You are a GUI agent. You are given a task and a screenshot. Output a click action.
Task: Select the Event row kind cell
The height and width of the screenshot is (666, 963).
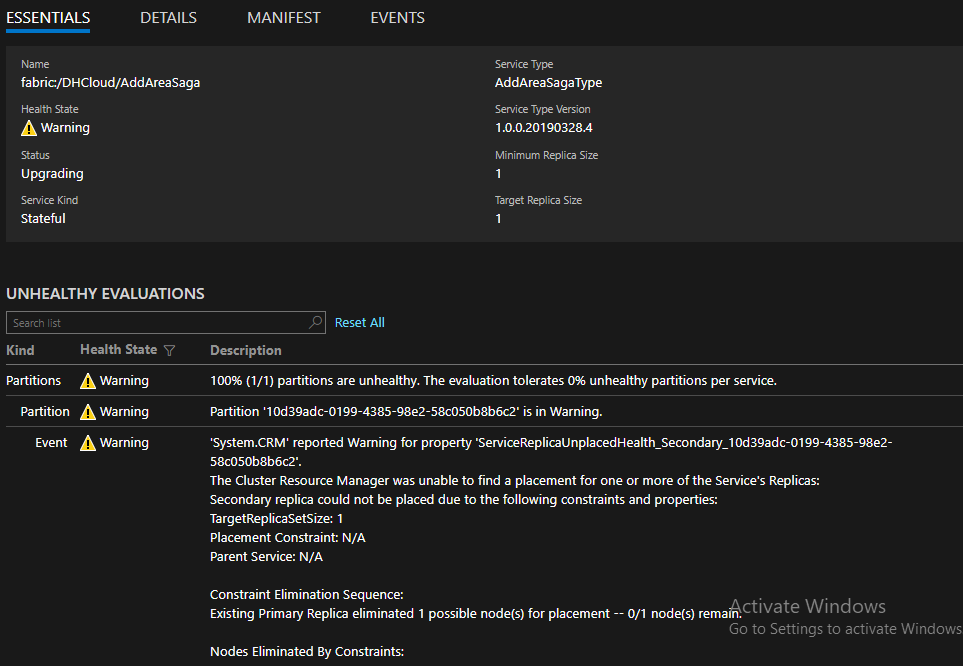pos(51,442)
